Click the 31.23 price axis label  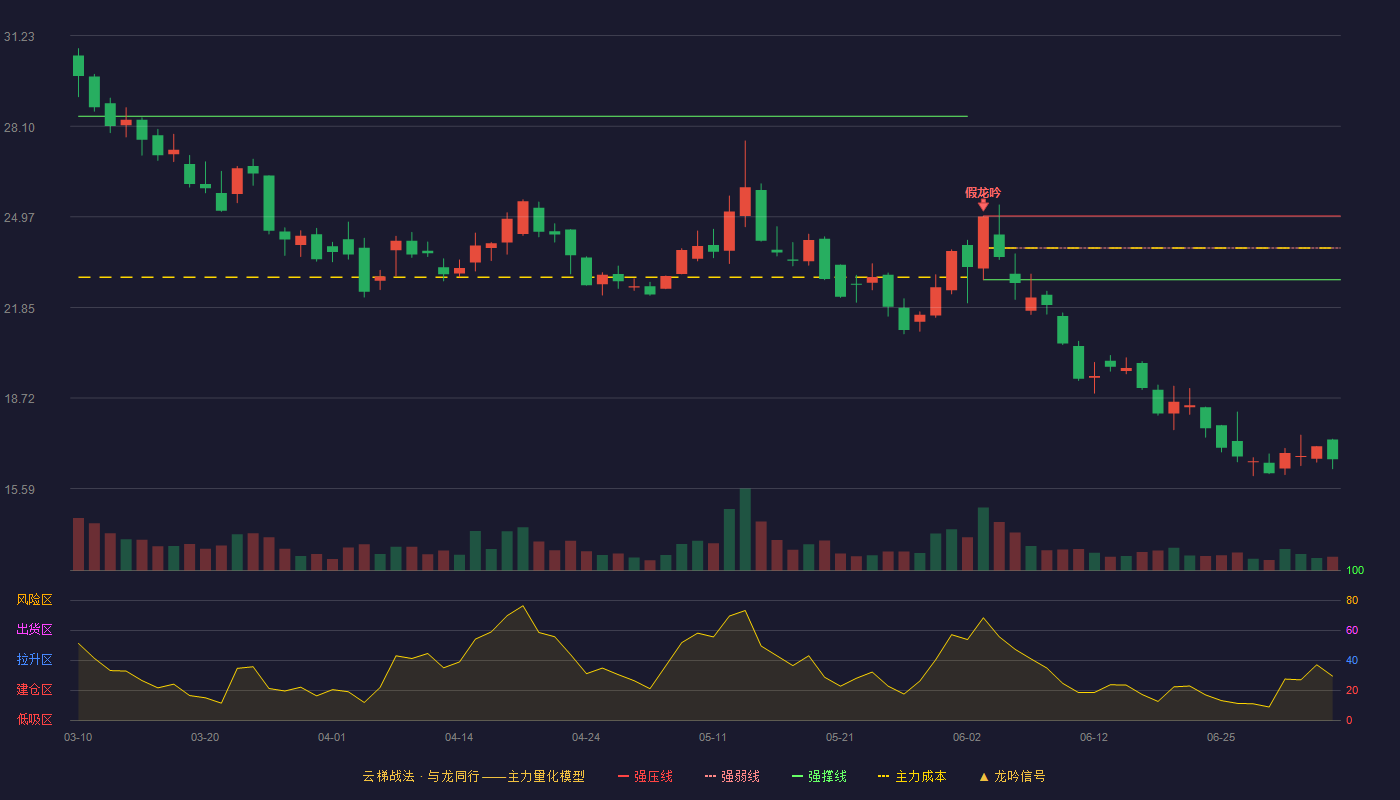[x=19, y=37]
